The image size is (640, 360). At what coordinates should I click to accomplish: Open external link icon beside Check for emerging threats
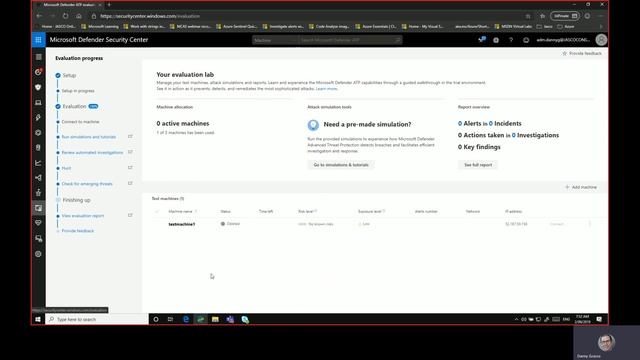point(130,183)
